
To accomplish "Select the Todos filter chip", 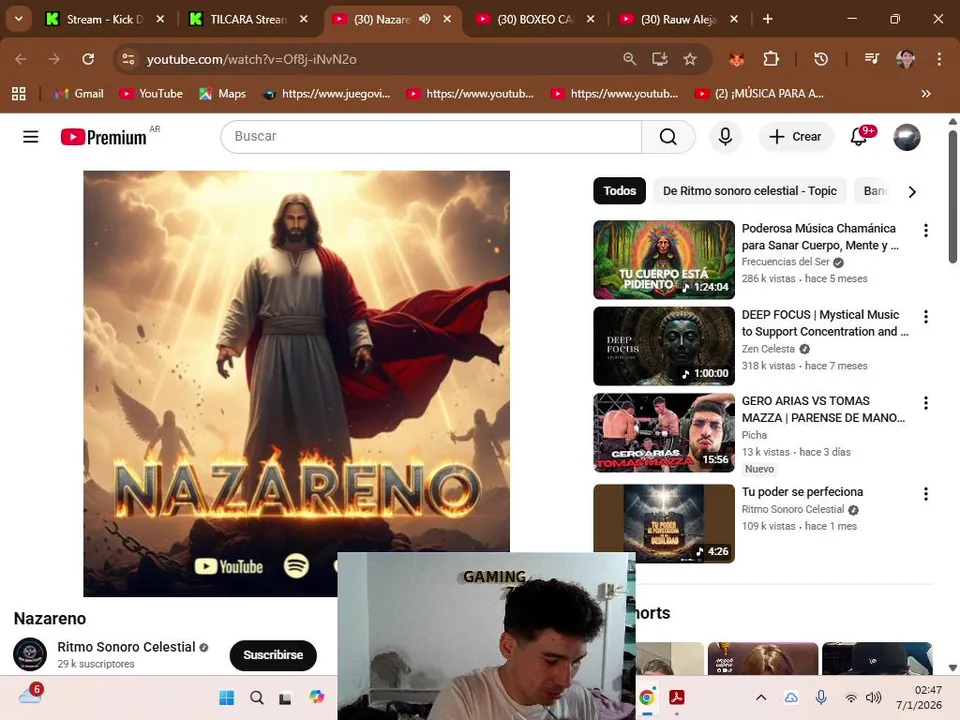I will point(620,191).
